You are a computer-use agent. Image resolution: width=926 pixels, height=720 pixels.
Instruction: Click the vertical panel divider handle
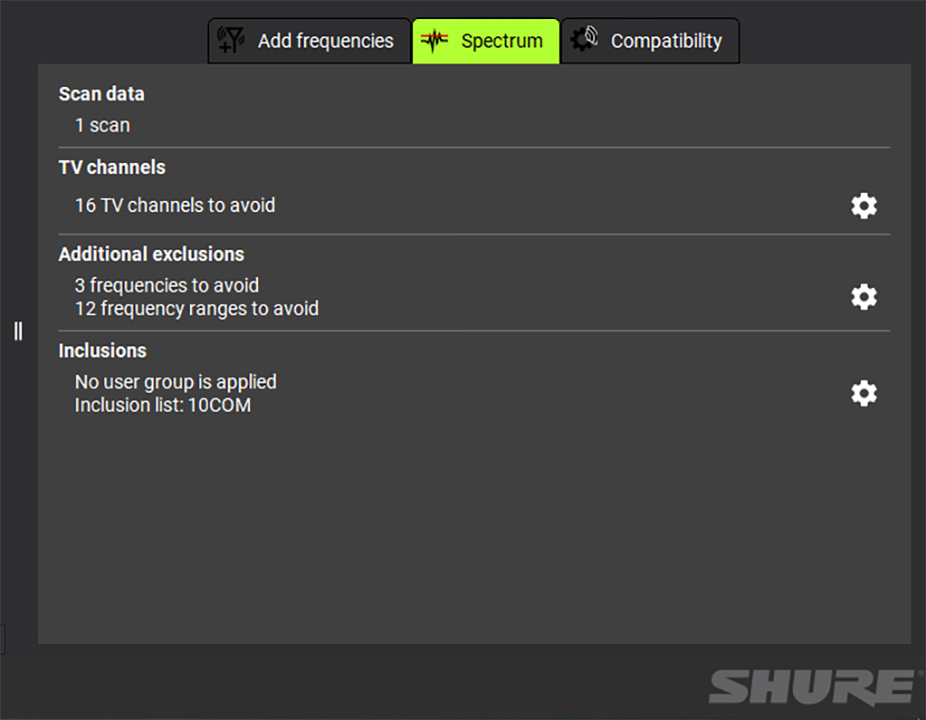18,331
